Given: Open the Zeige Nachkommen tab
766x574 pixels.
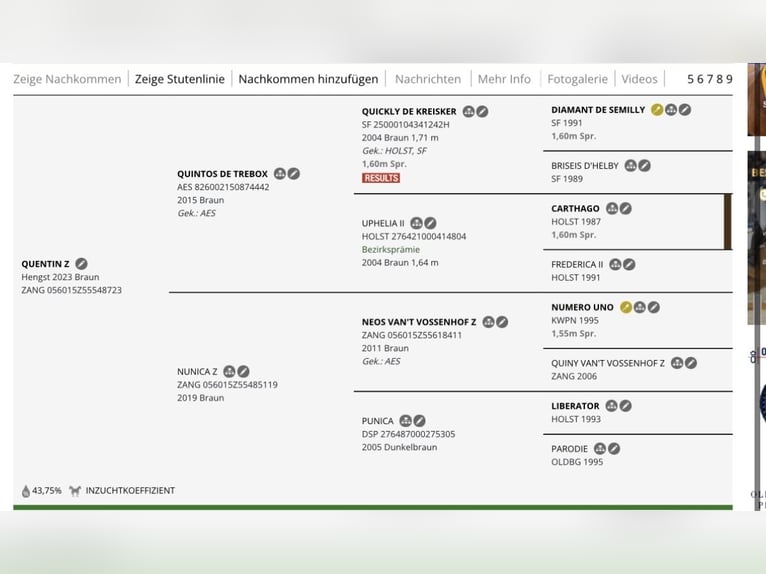Looking at the screenshot, I should tap(67, 79).
